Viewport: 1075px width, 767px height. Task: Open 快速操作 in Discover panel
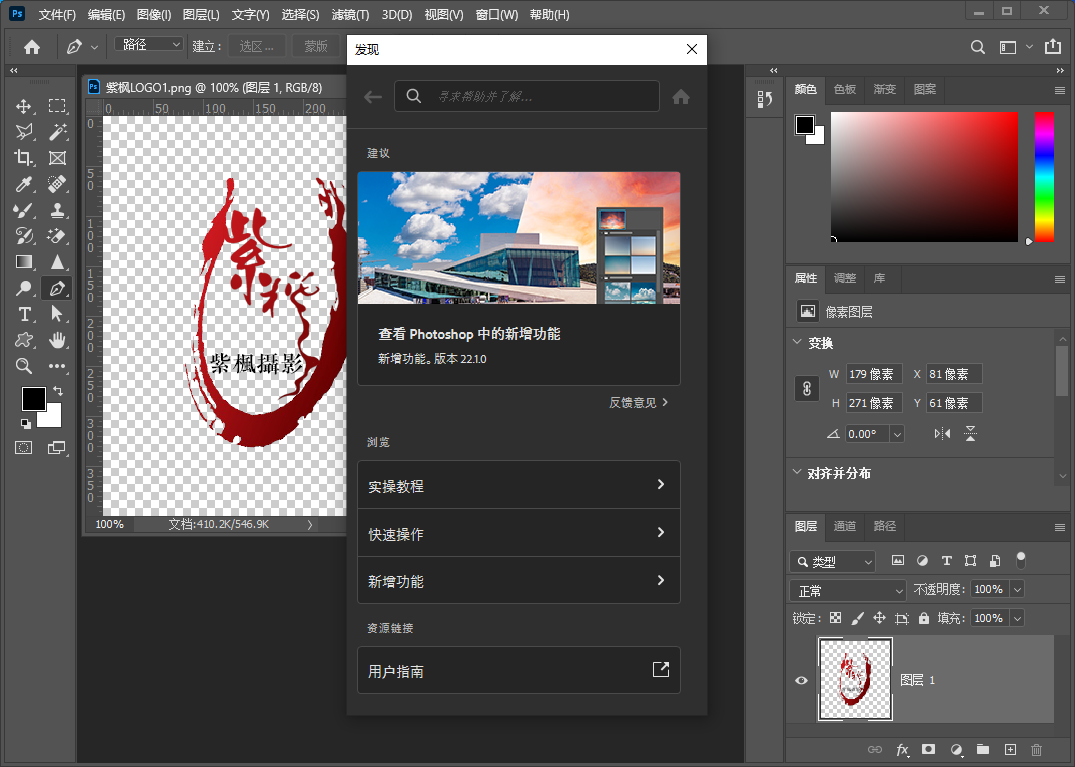click(x=519, y=533)
